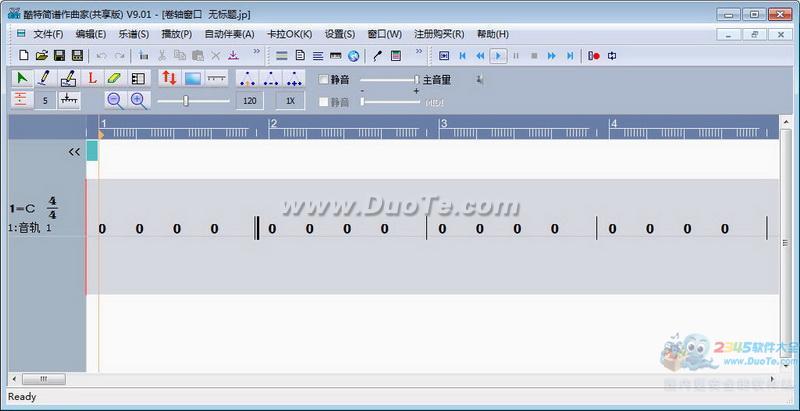
Task: Save the current score
Action: pos(60,56)
